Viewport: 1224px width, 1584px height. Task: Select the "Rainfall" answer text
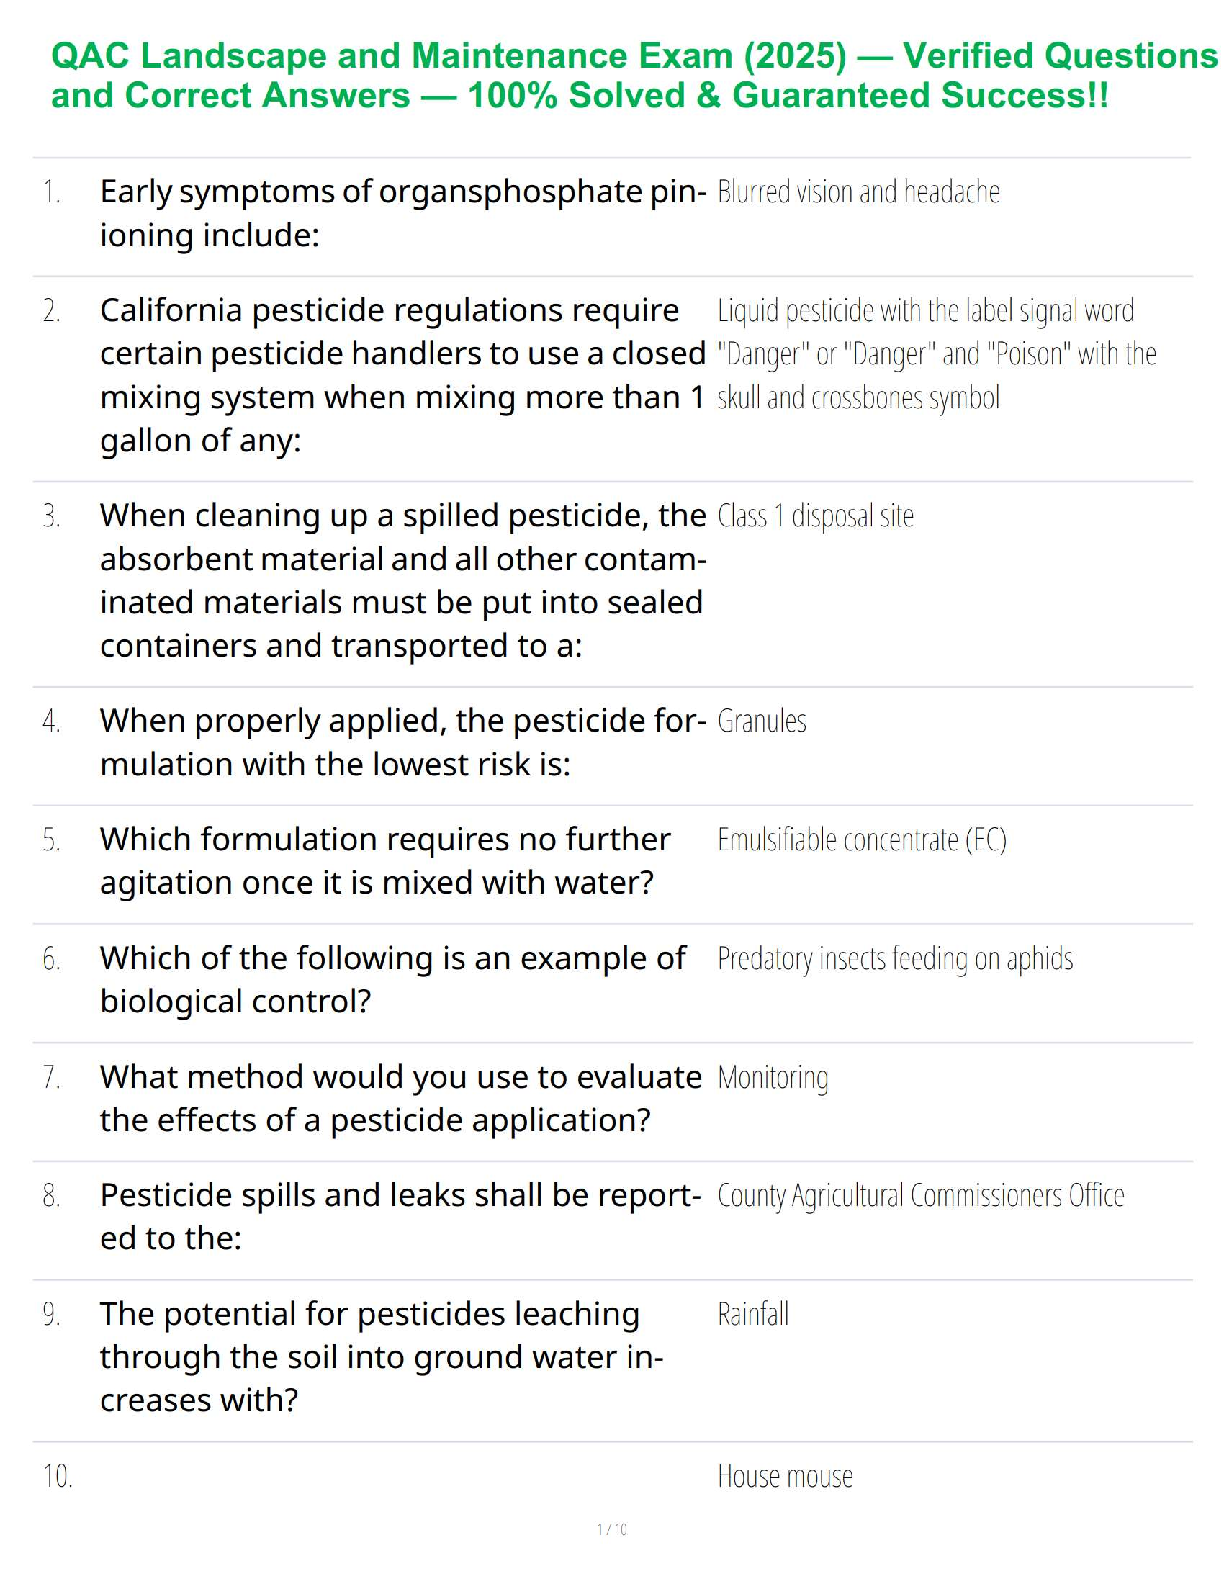753,1314
